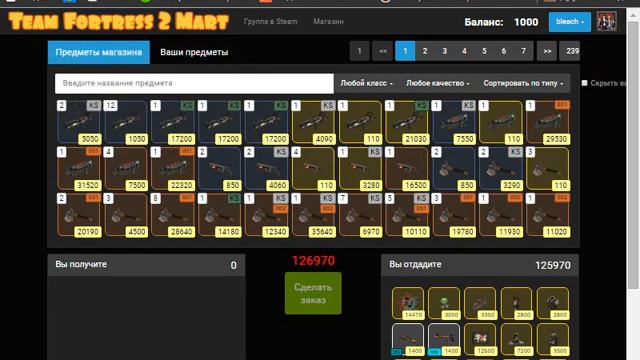Image resolution: width=640 pixels, height=360 pixels.
Task: Click the previous pages << button
Action: [383, 51]
